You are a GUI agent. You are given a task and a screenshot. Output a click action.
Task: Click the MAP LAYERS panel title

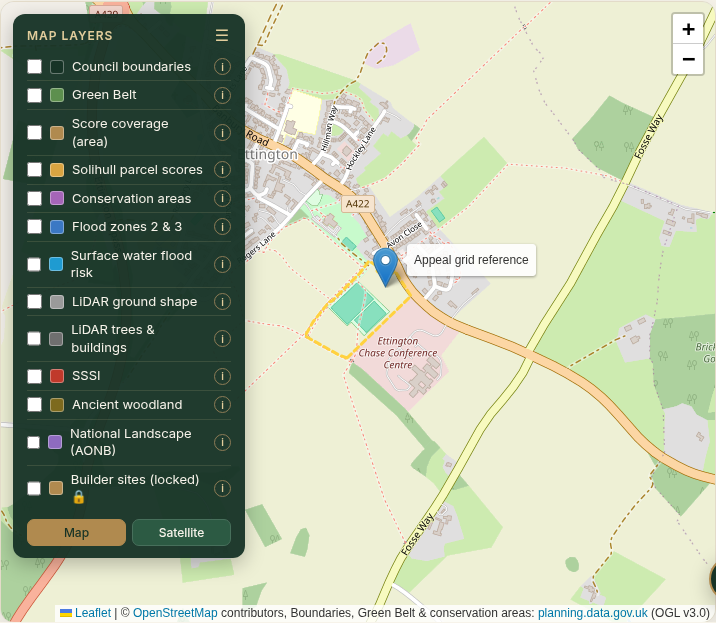pyautogui.click(x=70, y=36)
